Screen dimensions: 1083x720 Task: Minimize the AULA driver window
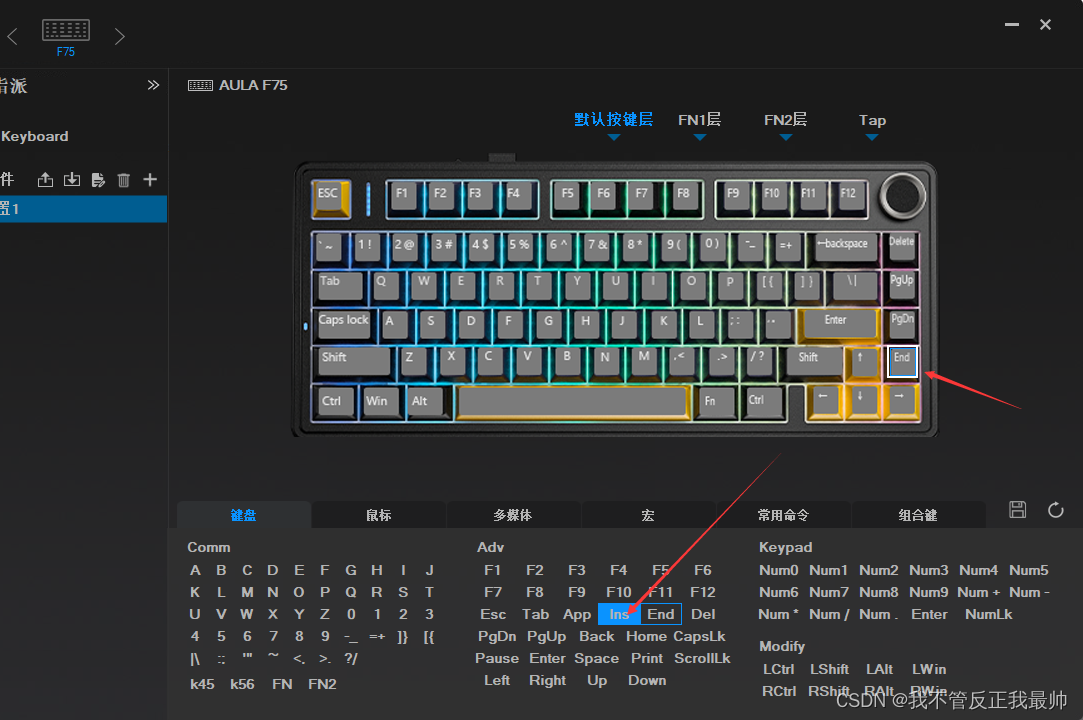(1012, 24)
